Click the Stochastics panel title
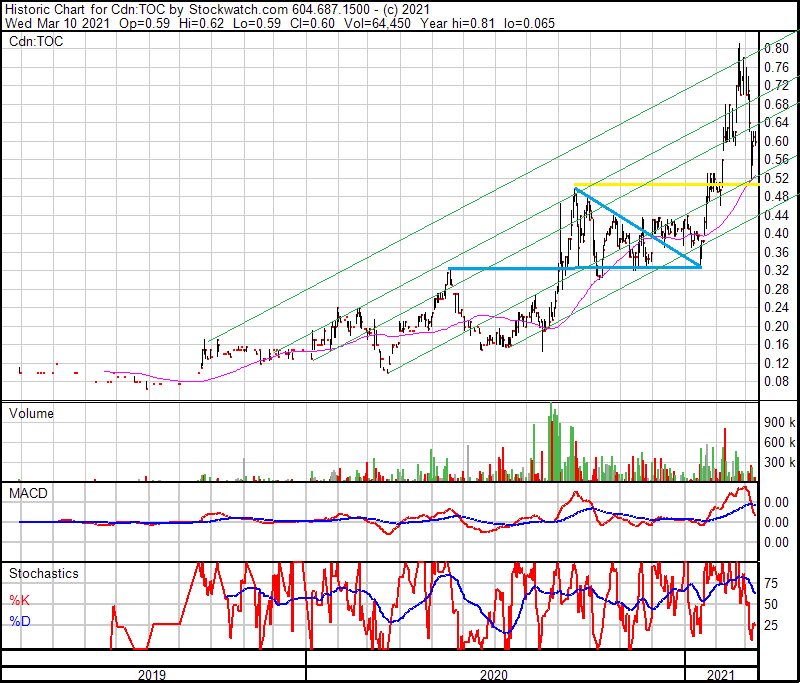This screenshot has width=800, height=683. pyautogui.click(x=44, y=573)
